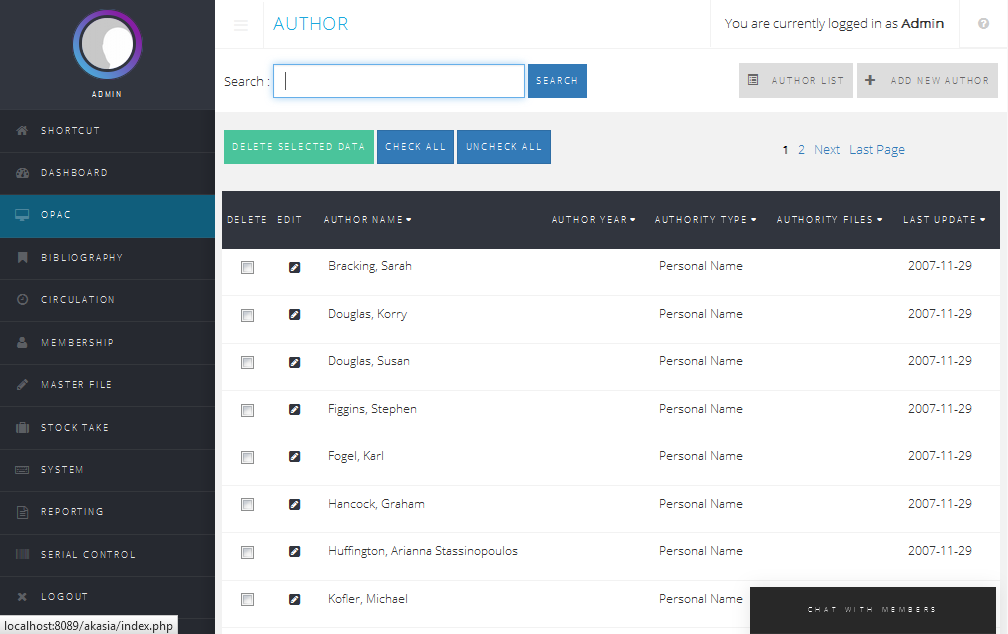This screenshot has height=634, width=1008.
Task: Edit the Fogel, Karl author entry
Action: (x=294, y=457)
